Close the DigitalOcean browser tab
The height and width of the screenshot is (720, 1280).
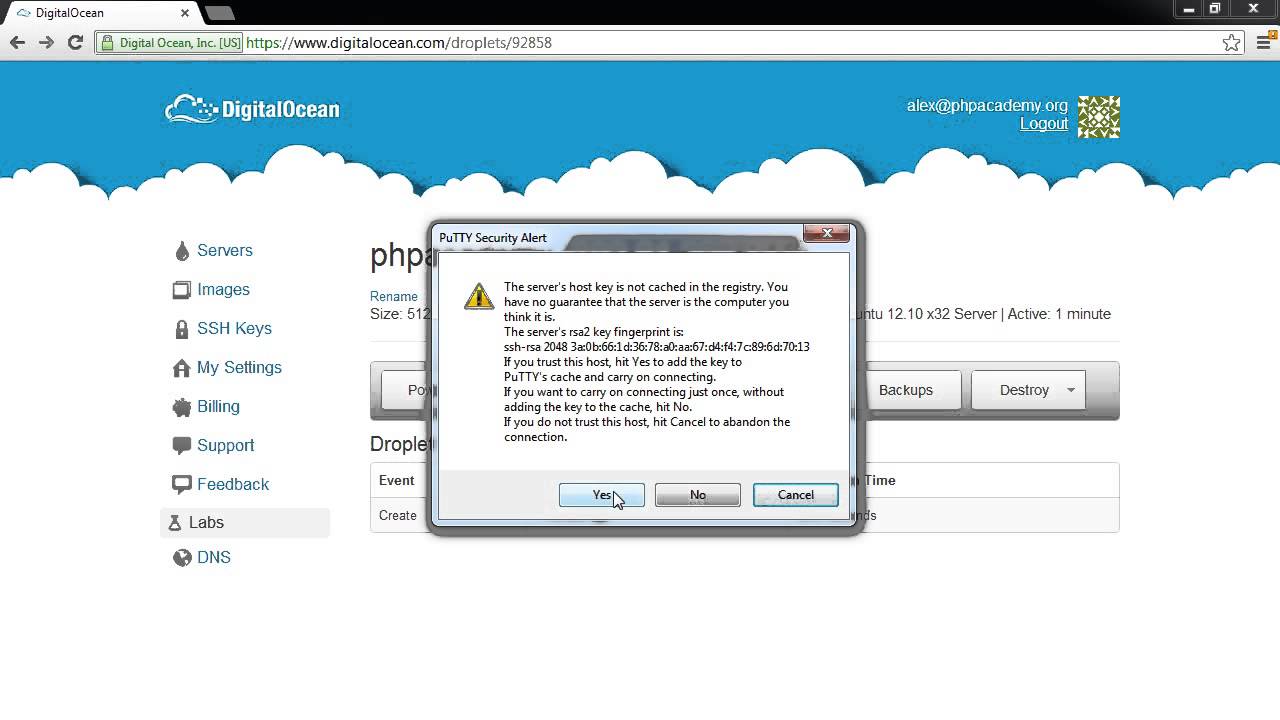point(186,13)
